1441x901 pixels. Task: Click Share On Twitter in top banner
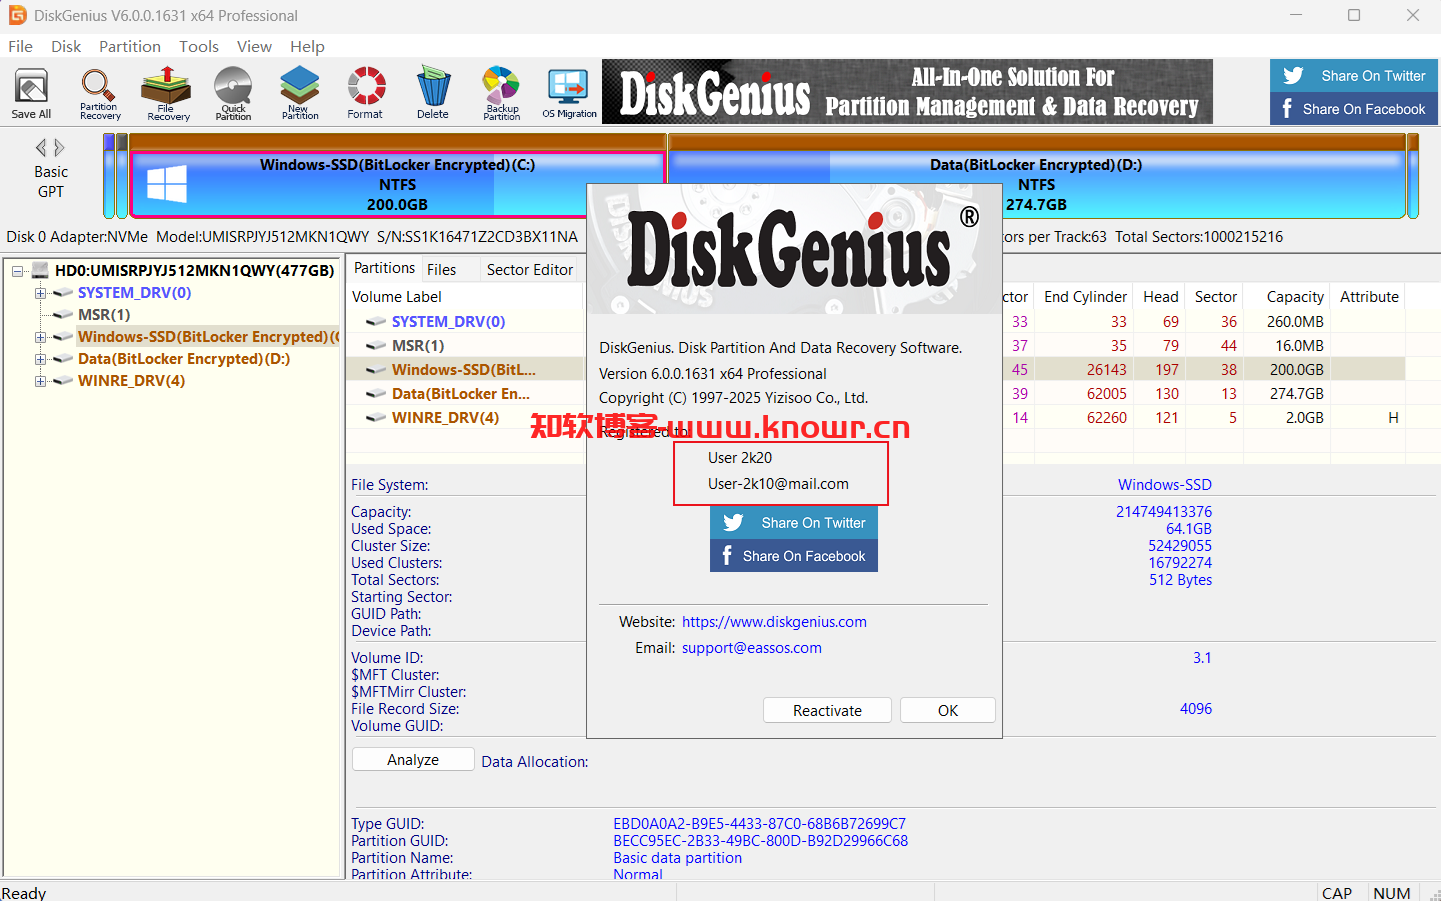[x=1354, y=76]
